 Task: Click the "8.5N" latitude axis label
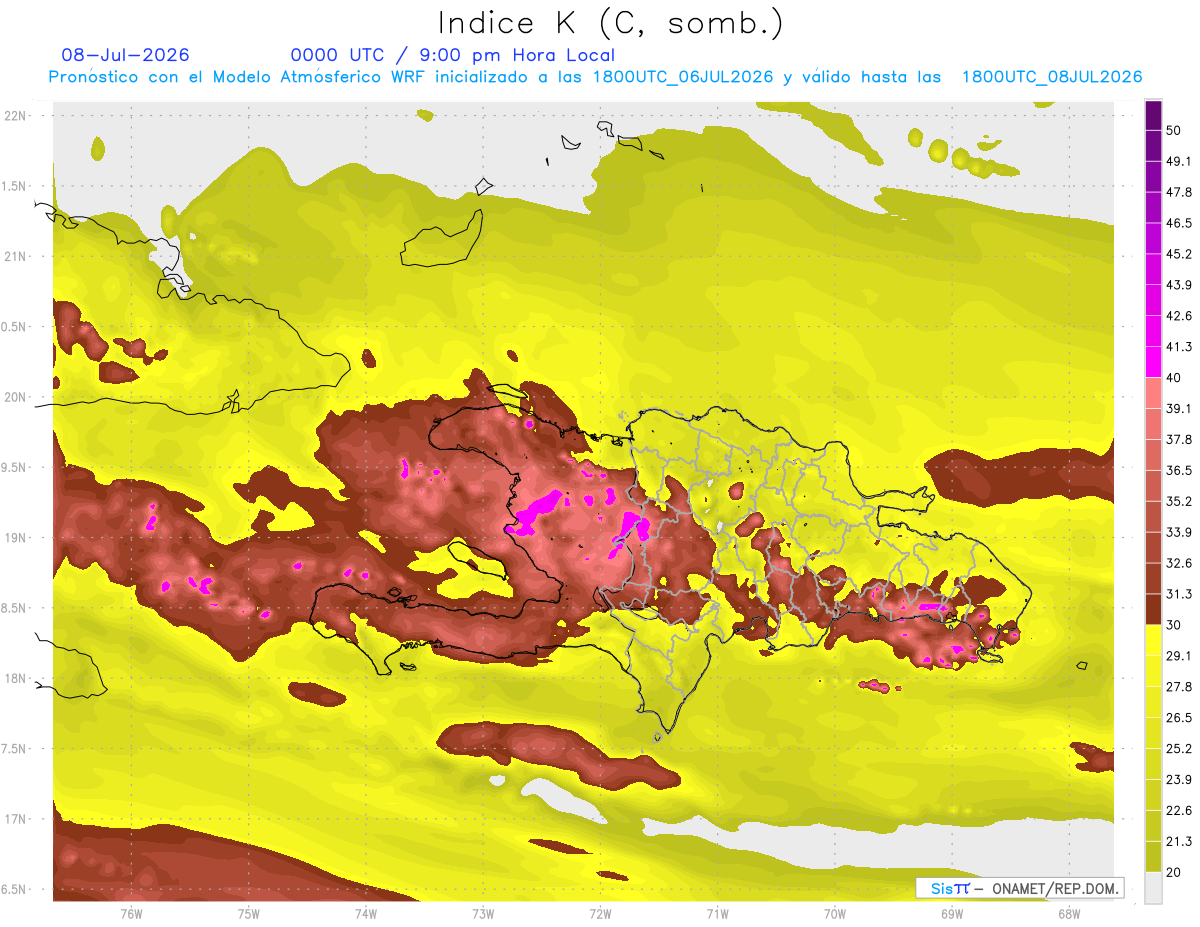[x=13, y=608]
